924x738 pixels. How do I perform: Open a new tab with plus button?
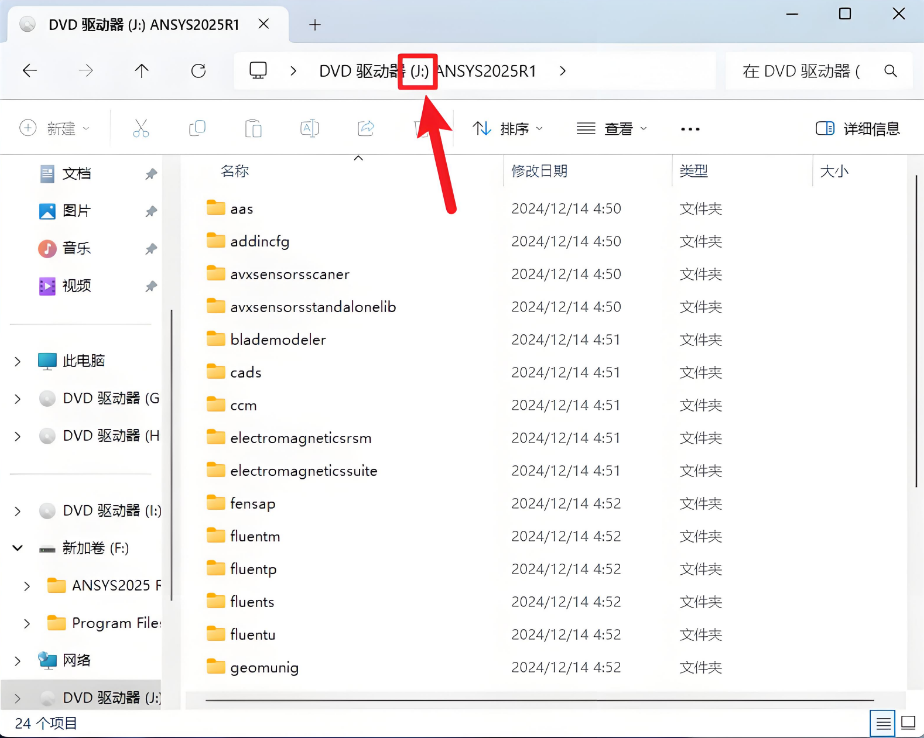coord(315,25)
